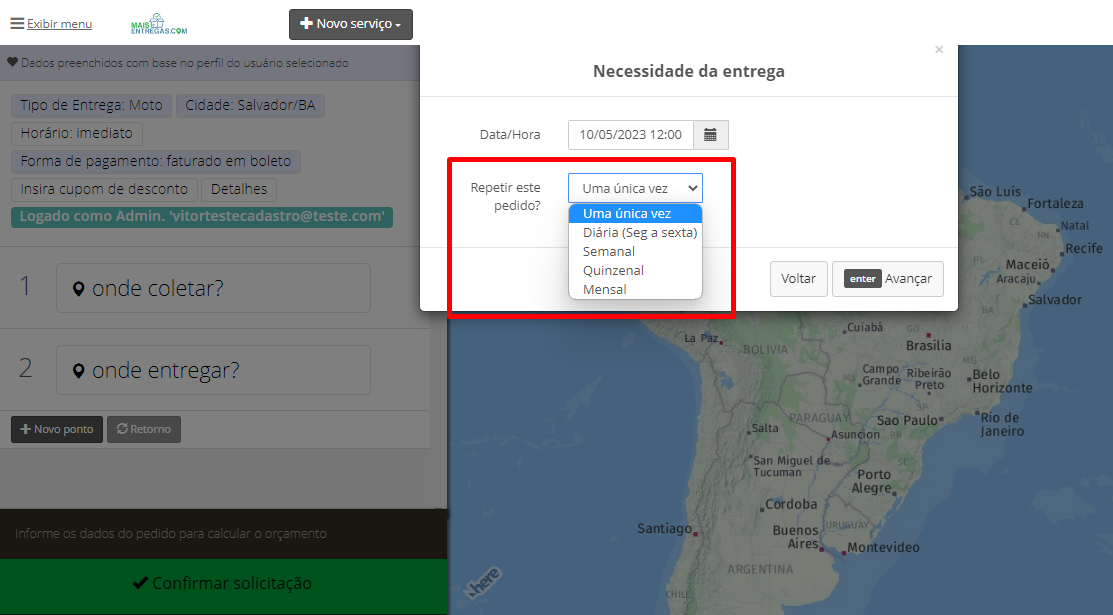Click the Voltar button

pyautogui.click(x=799, y=278)
